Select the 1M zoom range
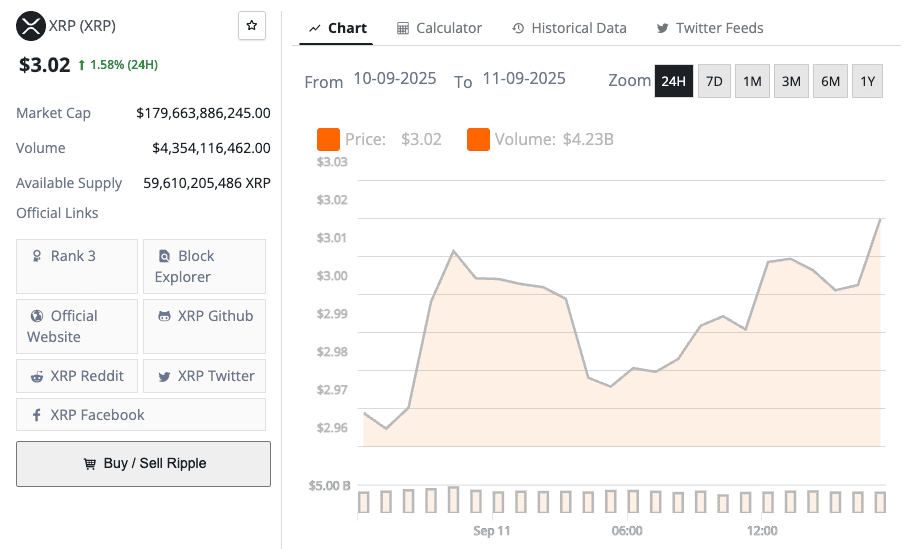The image size is (914, 549). pos(752,81)
